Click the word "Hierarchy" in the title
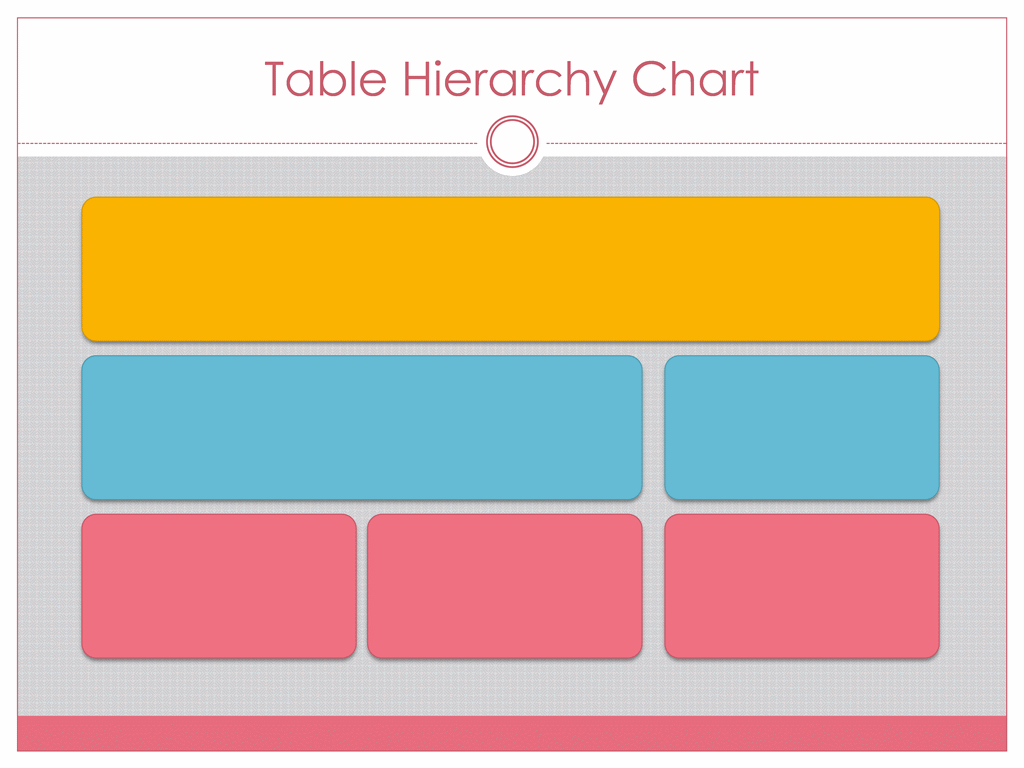 pos(509,80)
